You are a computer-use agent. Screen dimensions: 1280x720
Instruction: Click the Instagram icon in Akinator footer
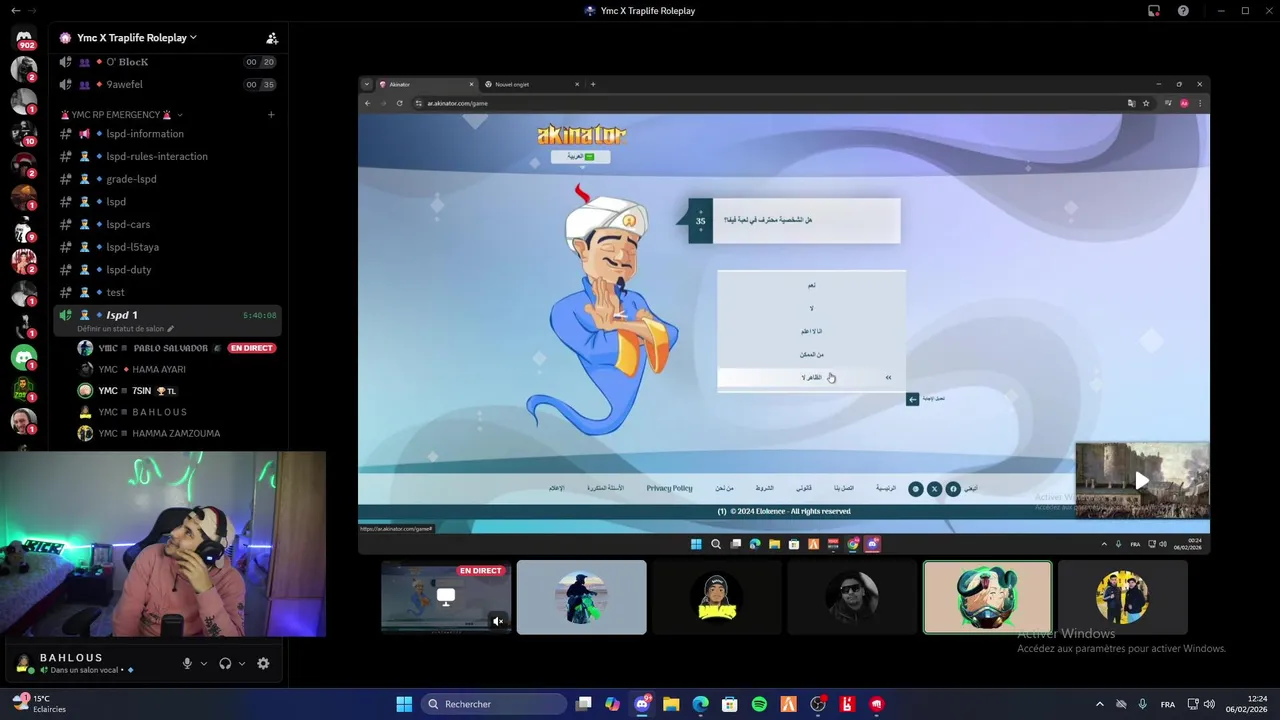point(915,489)
